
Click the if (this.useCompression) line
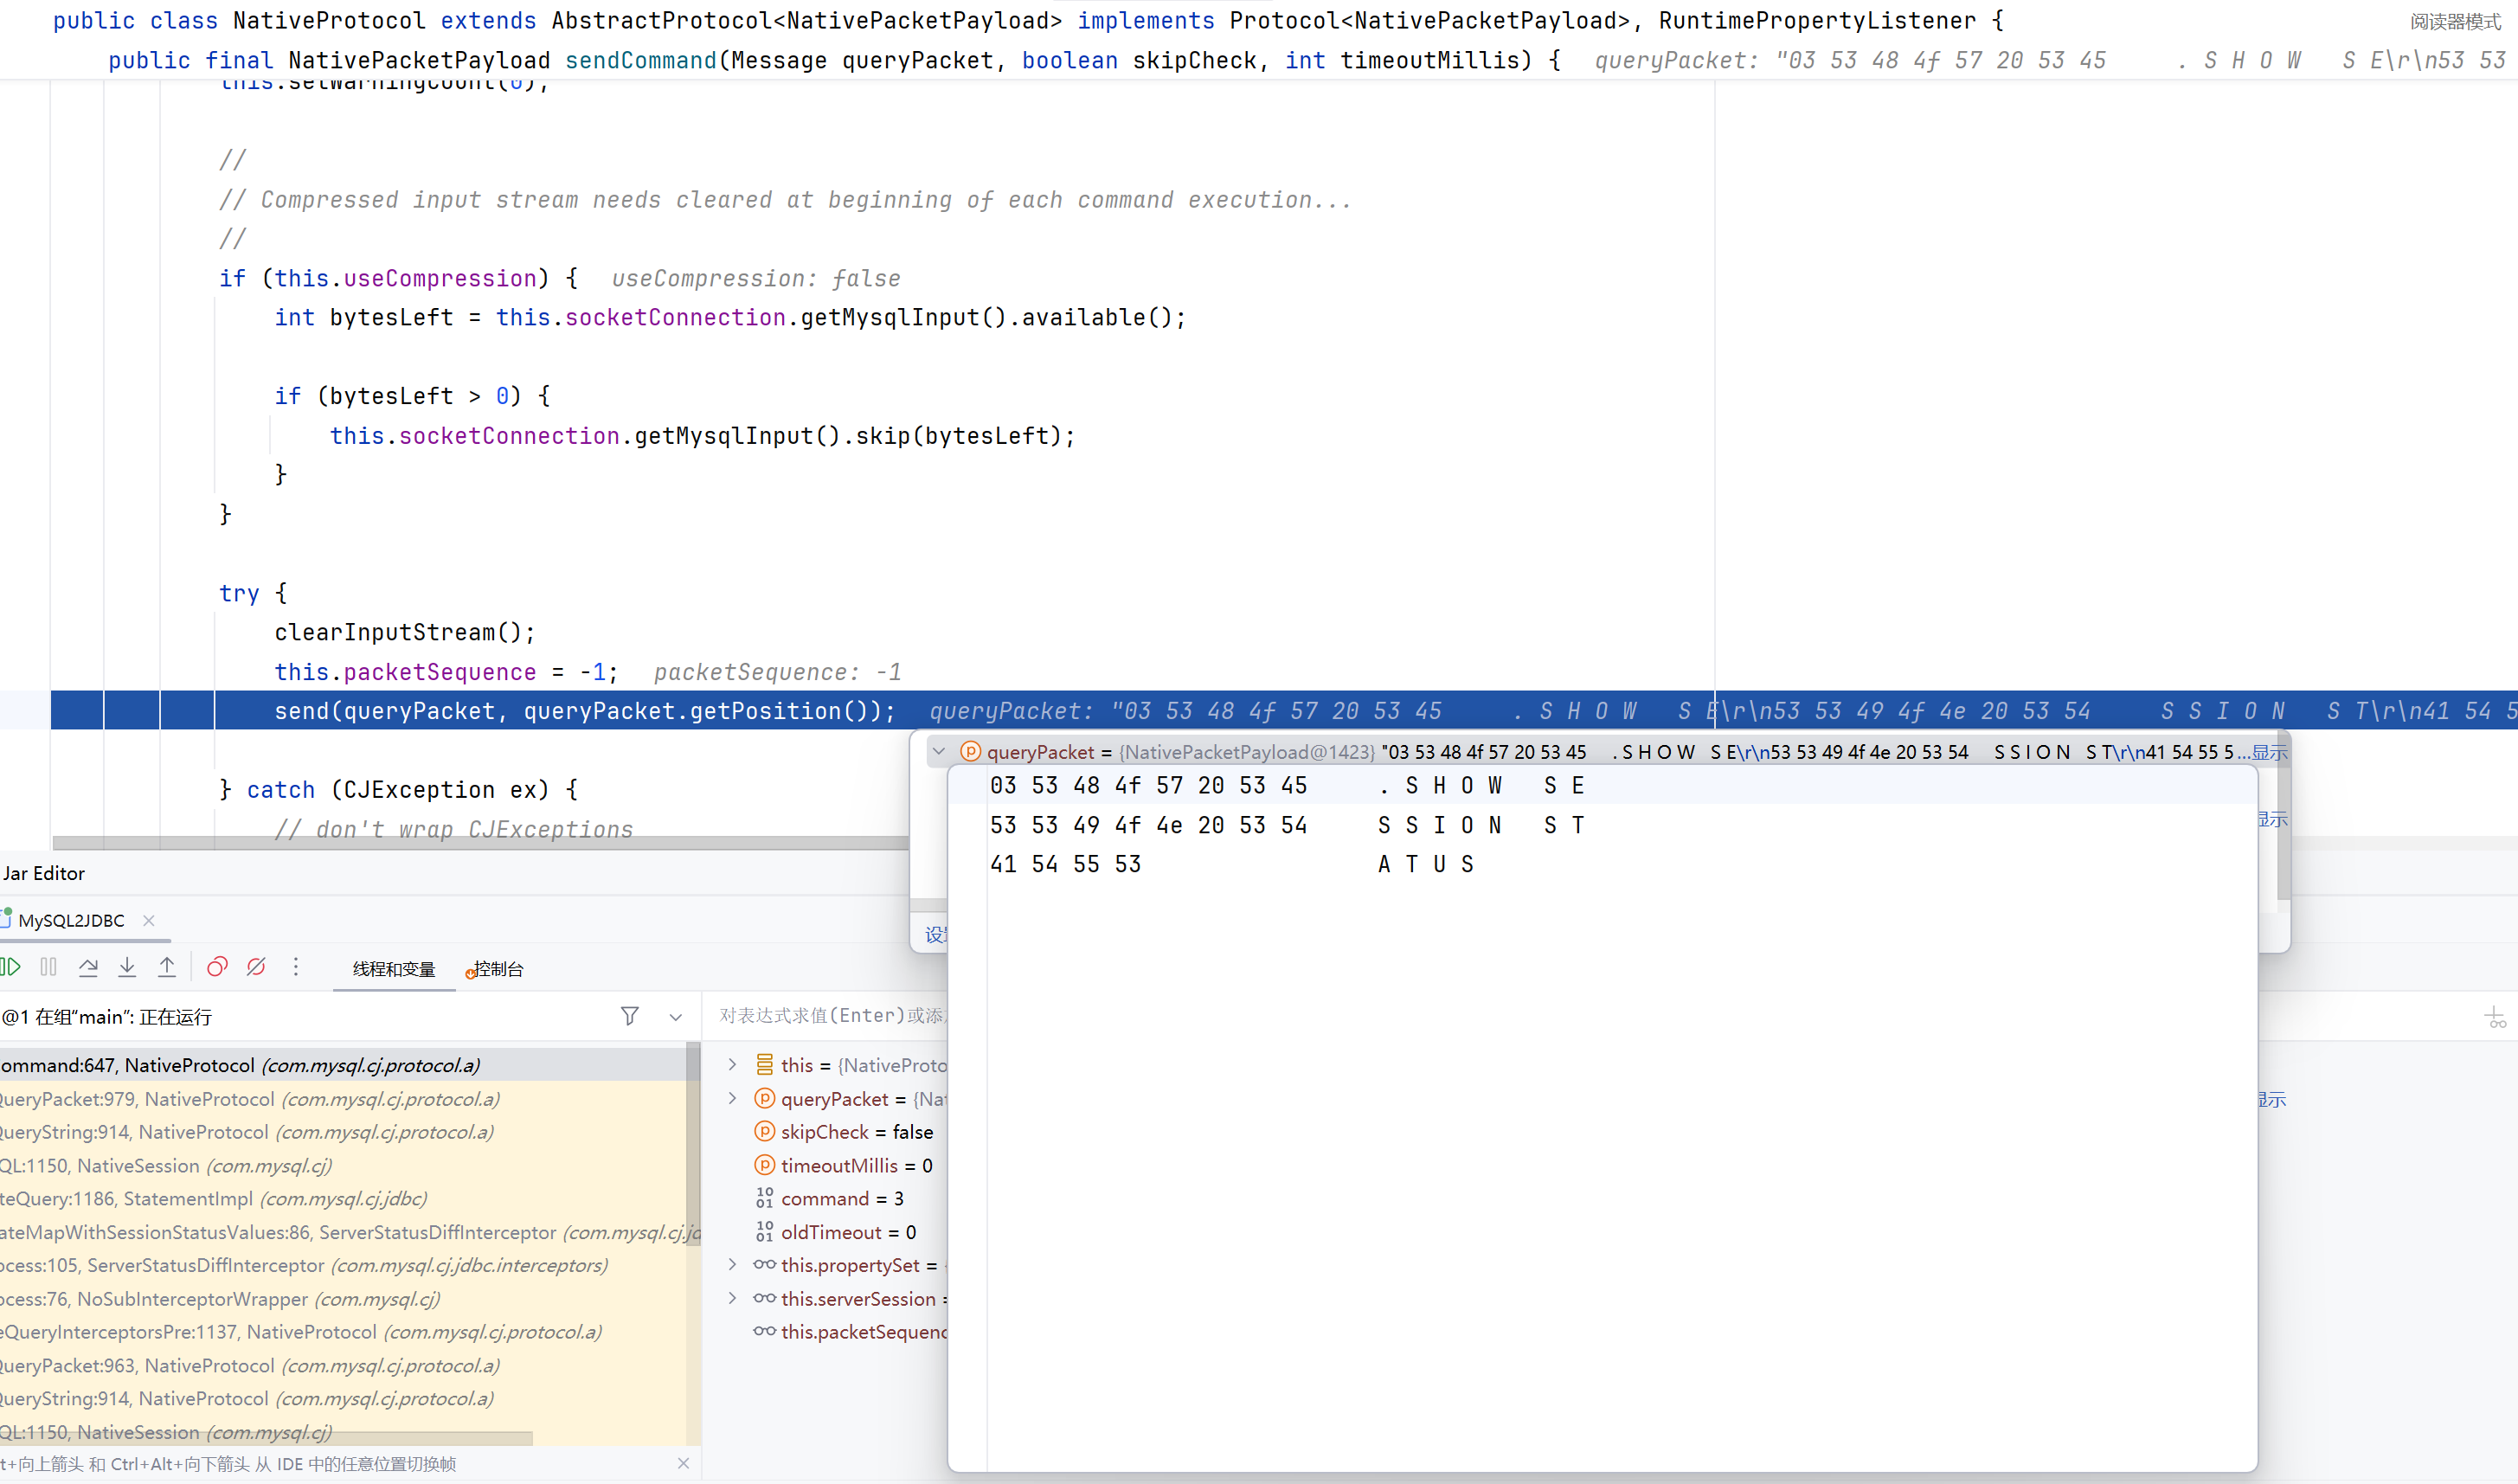tap(398, 278)
